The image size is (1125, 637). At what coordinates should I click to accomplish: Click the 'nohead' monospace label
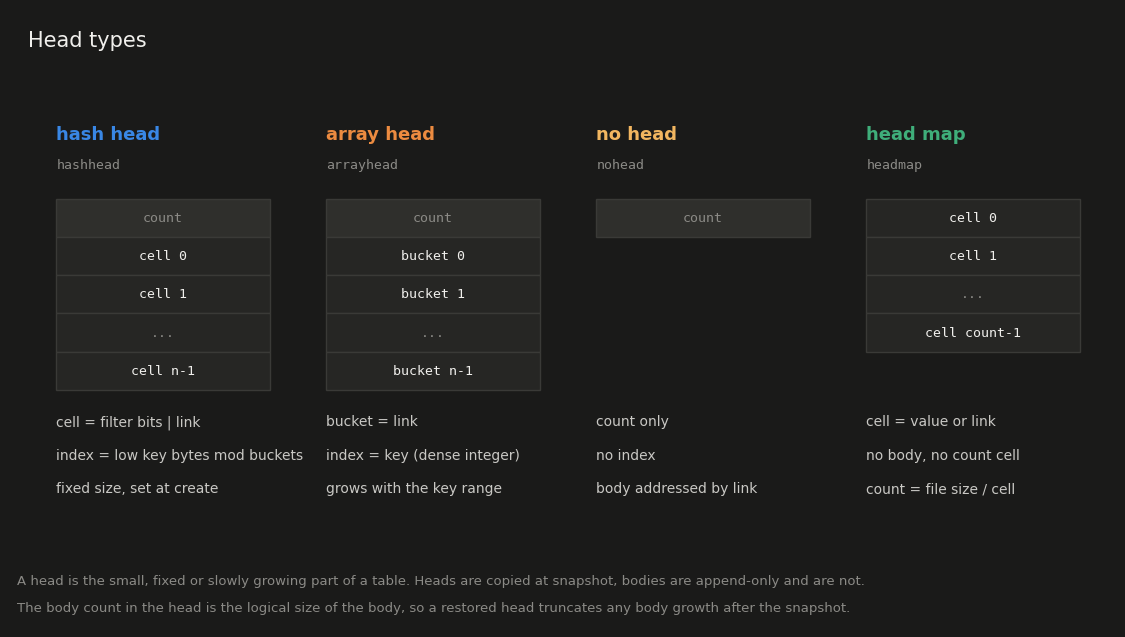[x=620, y=165]
